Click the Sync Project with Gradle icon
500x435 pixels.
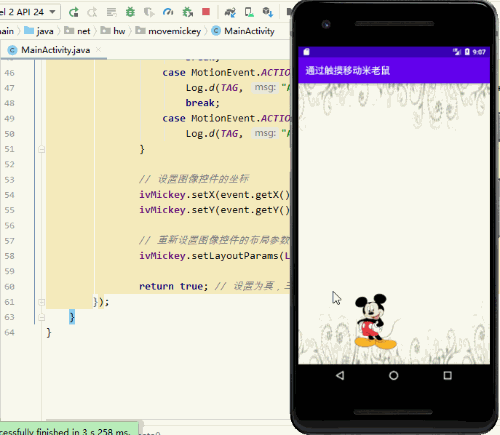point(230,12)
